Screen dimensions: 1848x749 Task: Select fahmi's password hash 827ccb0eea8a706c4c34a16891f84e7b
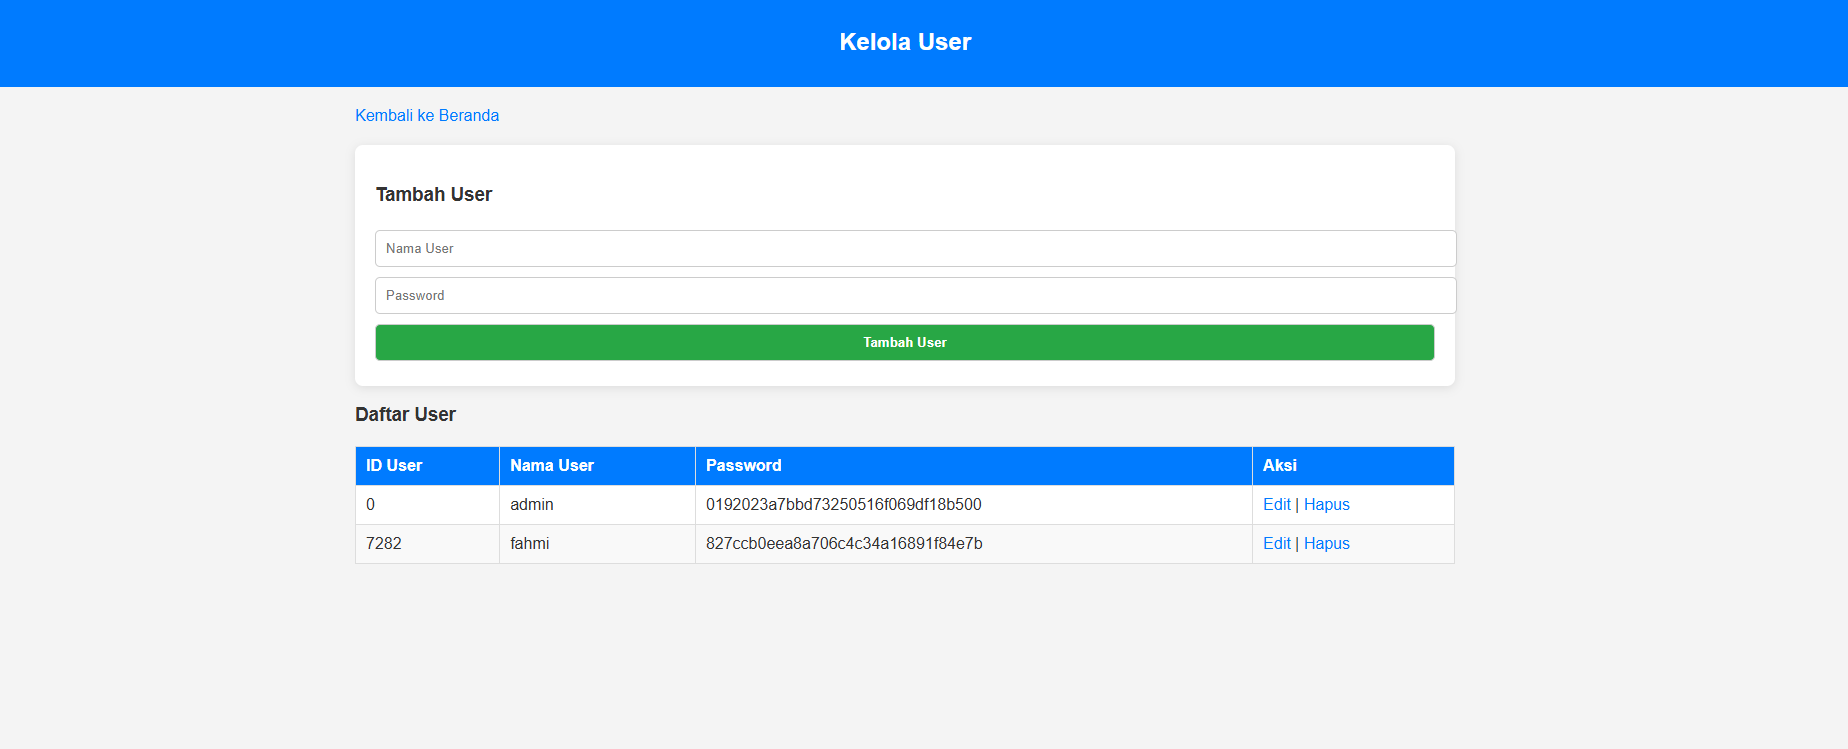point(844,544)
